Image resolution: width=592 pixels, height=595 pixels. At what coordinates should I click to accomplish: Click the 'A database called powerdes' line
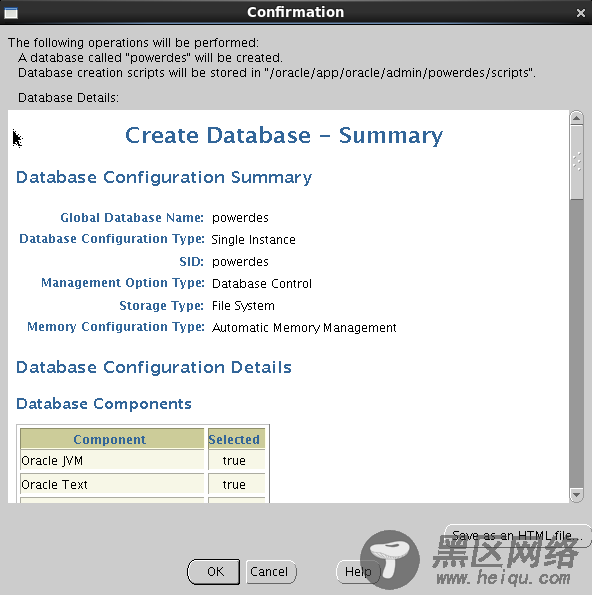(150, 58)
